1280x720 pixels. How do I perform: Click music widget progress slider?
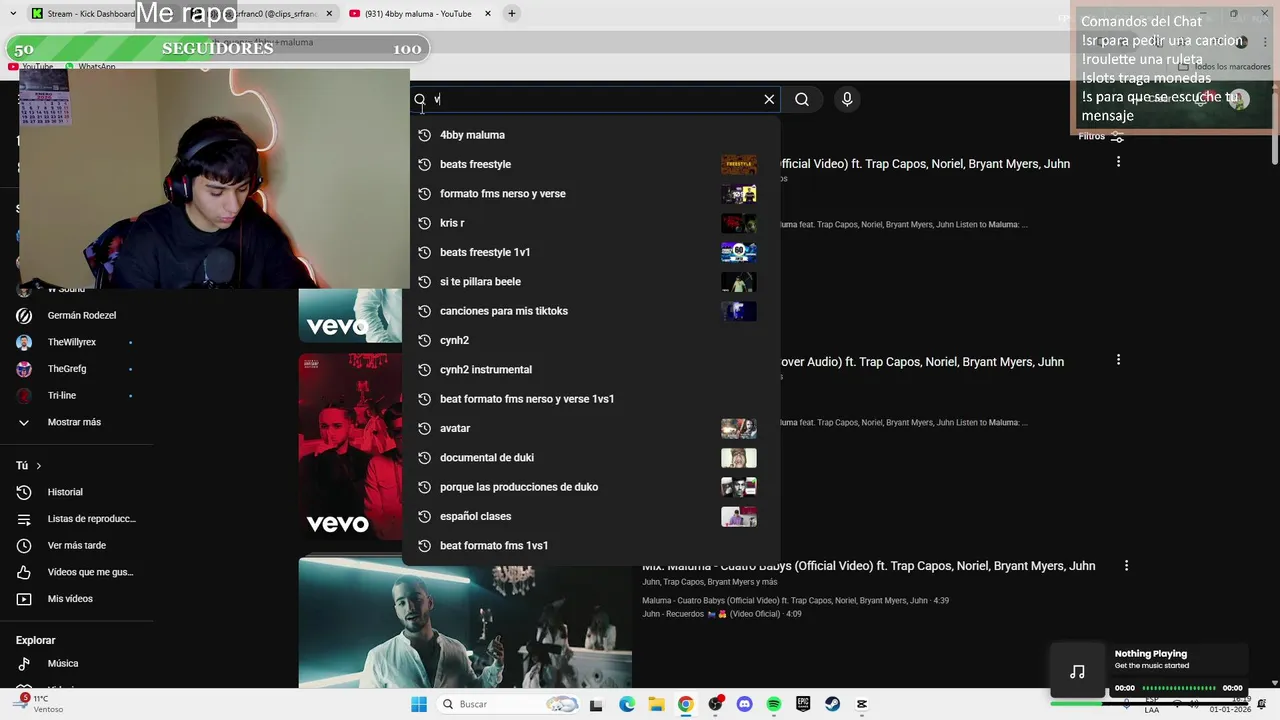point(1179,688)
